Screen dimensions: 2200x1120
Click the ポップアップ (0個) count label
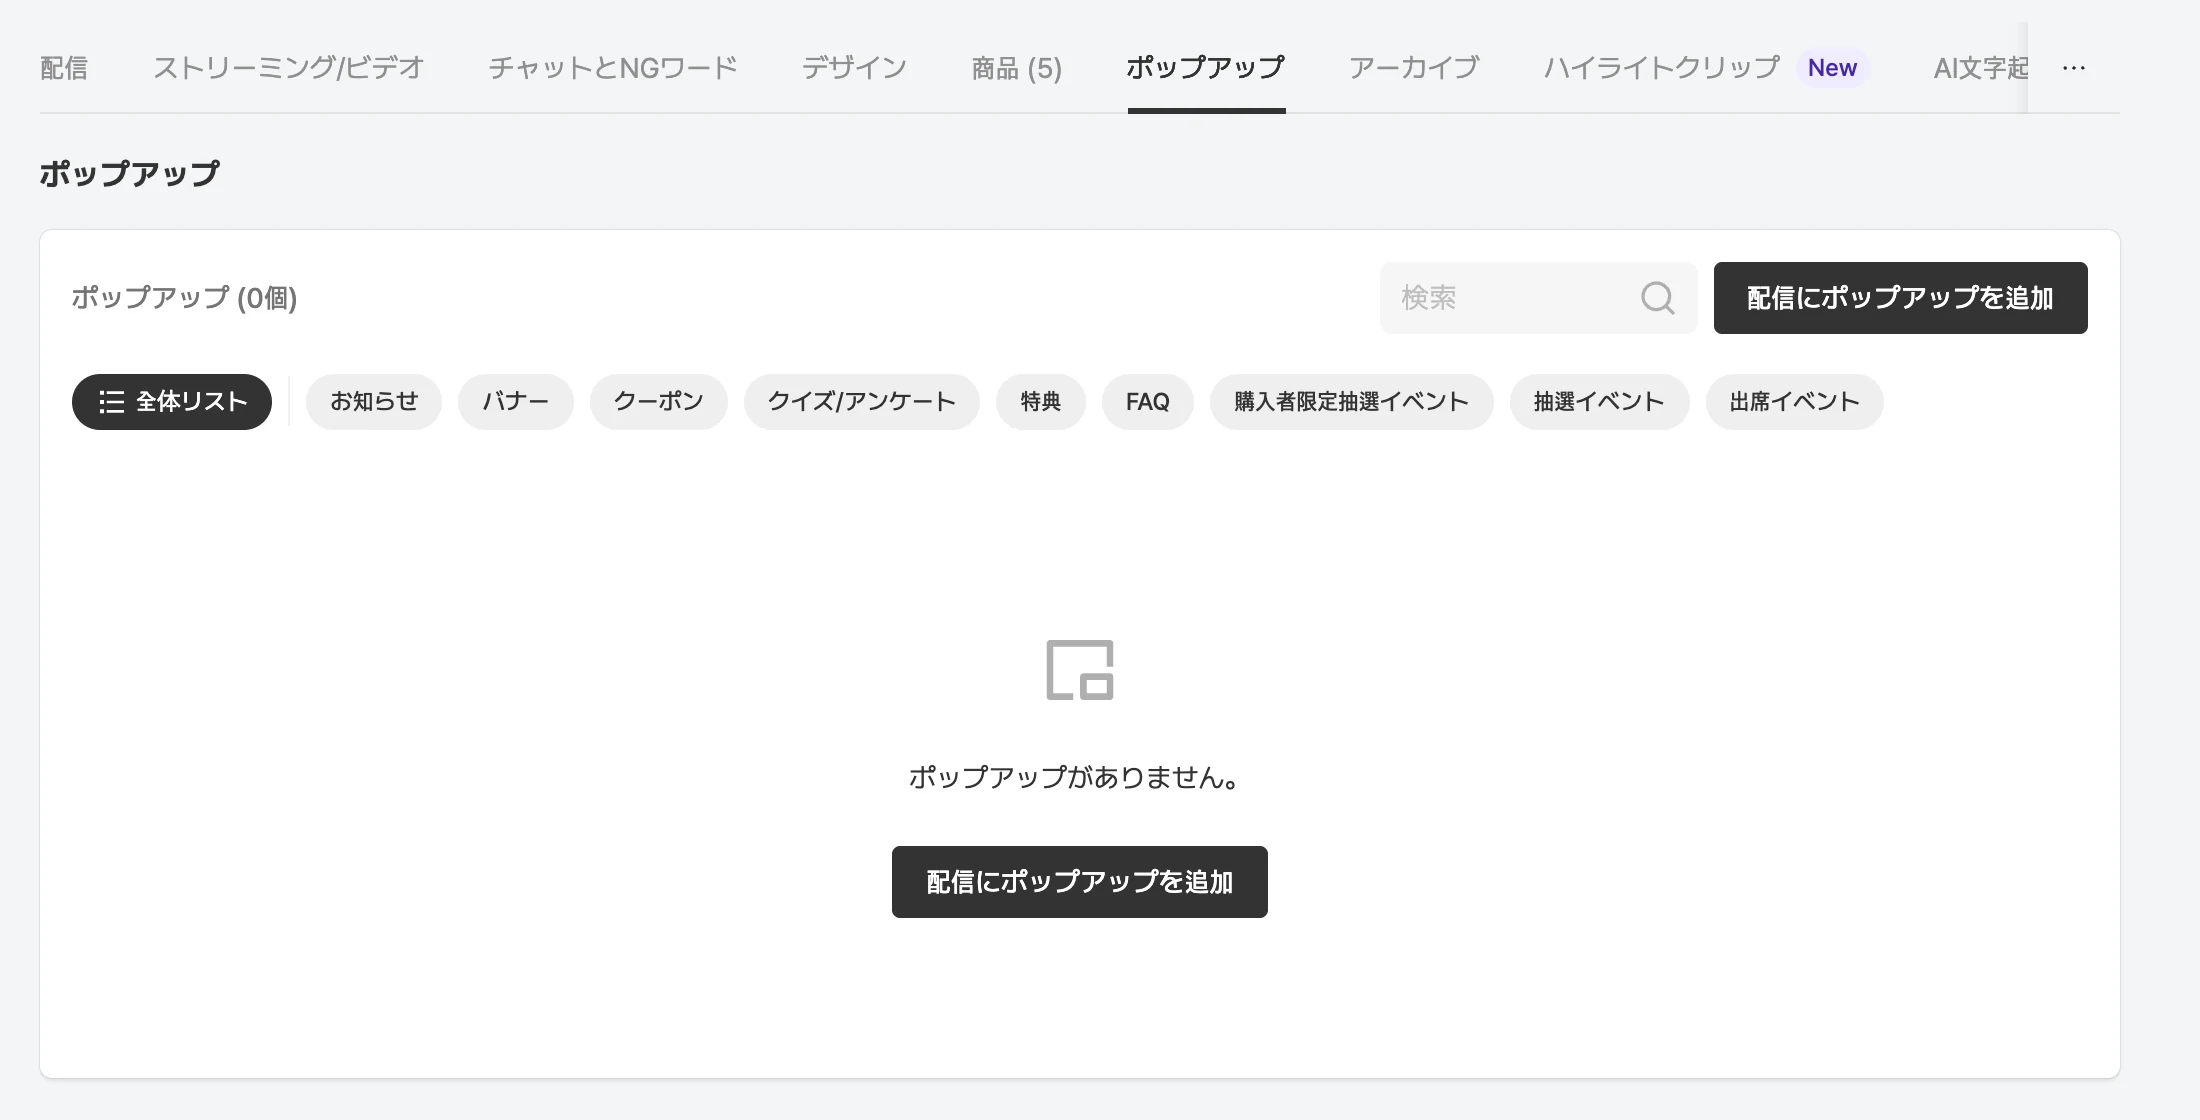(184, 298)
